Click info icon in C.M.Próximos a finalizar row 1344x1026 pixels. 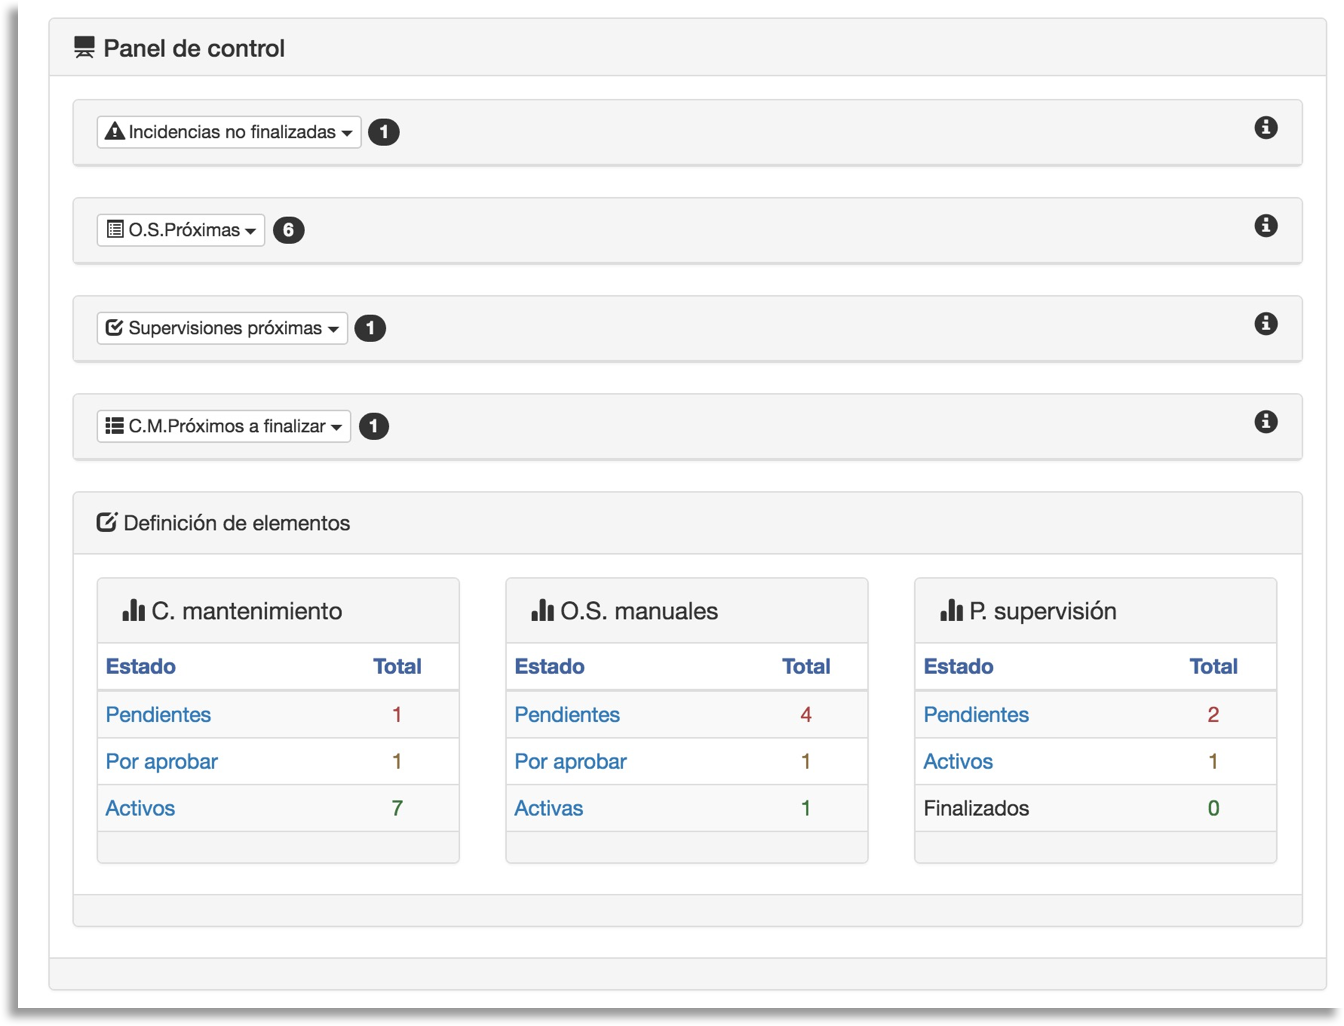[1265, 422]
